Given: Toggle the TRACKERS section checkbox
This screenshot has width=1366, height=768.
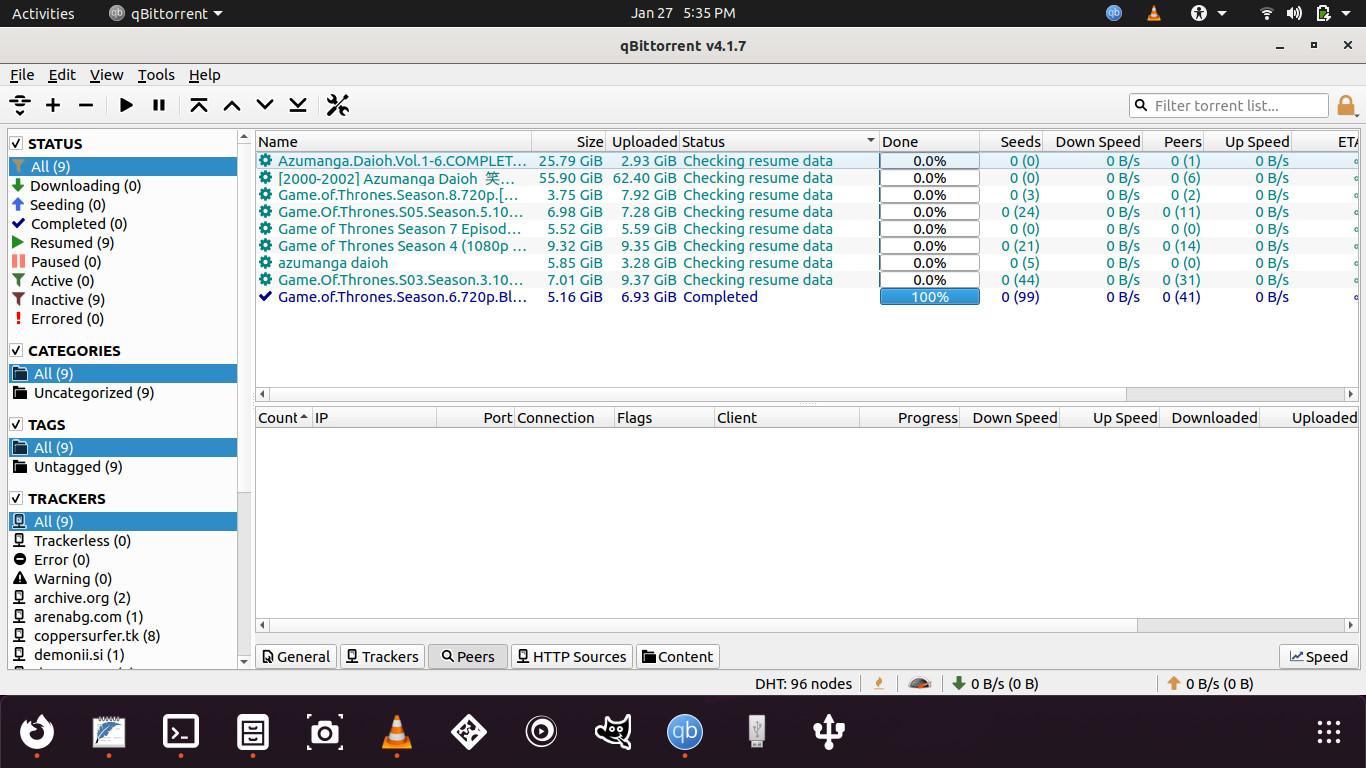Looking at the screenshot, I should (16, 499).
